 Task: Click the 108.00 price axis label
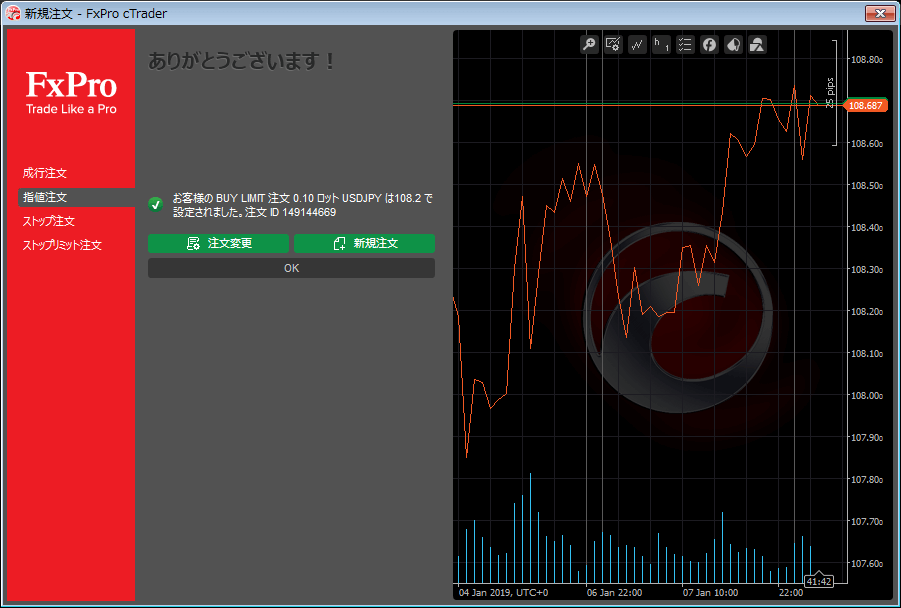tap(867, 395)
